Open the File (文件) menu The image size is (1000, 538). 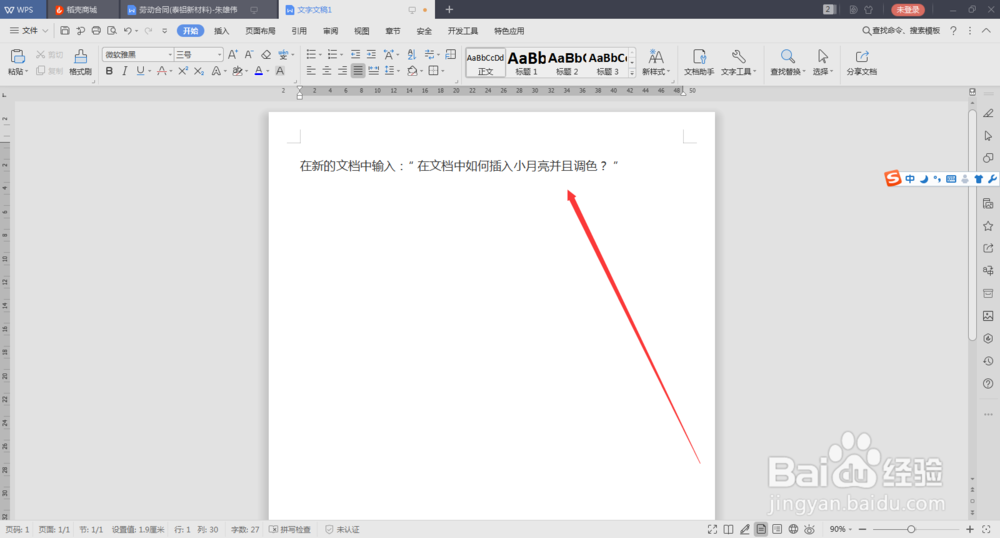click(29, 31)
